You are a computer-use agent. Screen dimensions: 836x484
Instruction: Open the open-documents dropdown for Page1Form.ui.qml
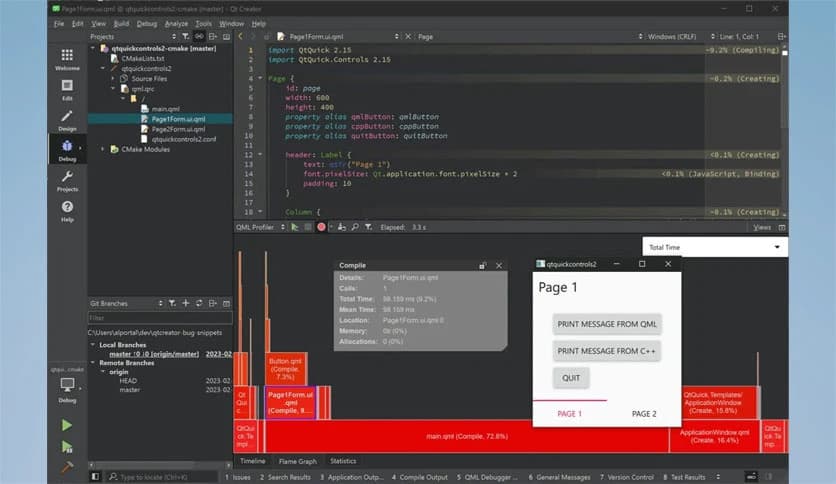[345, 36]
